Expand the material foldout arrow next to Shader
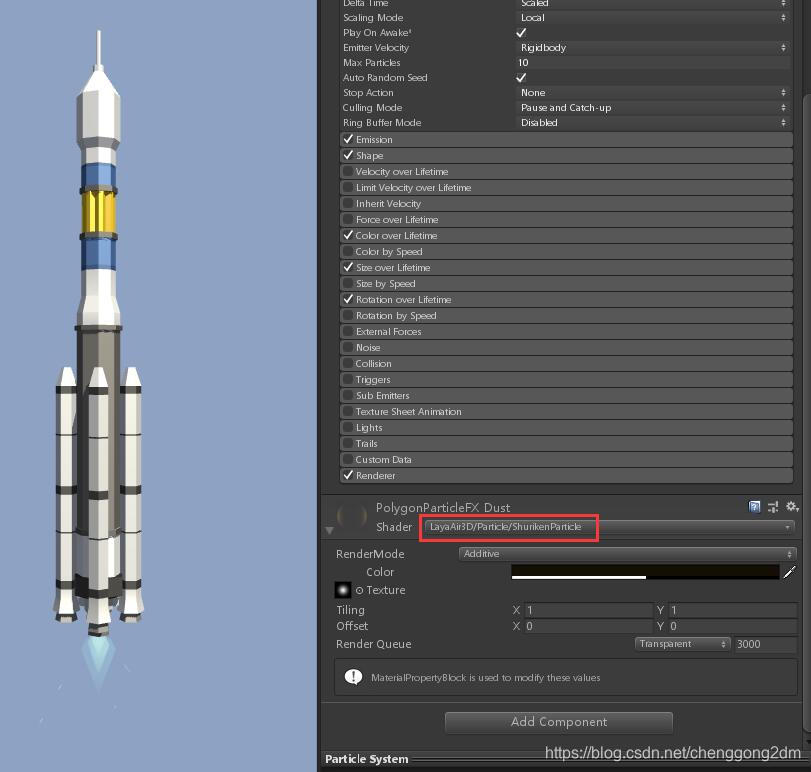Image resolution: width=811 pixels, height=772 pixels. (x=330, y=530)
